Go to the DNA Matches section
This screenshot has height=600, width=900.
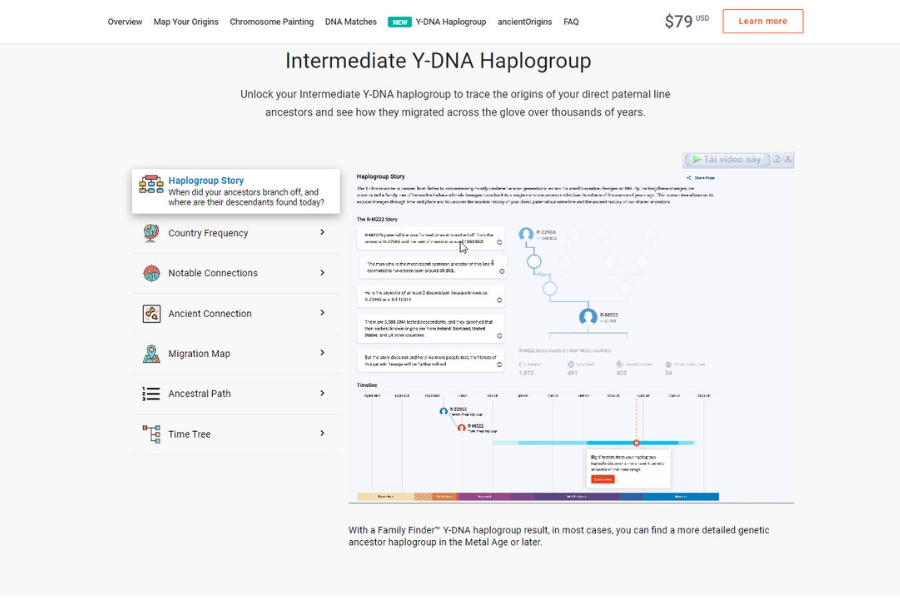(351, 22)
